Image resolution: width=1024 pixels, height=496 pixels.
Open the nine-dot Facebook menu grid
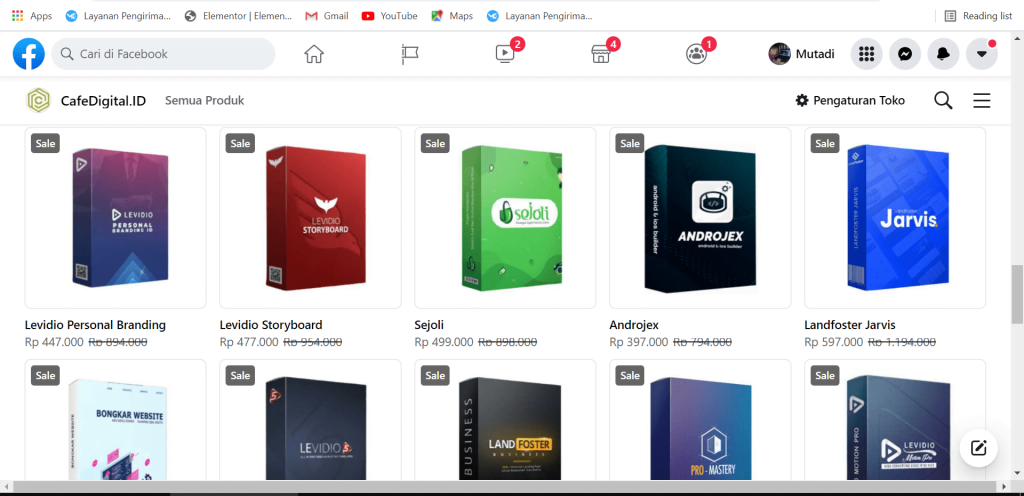pyautogui.click(x=866, y=54)
